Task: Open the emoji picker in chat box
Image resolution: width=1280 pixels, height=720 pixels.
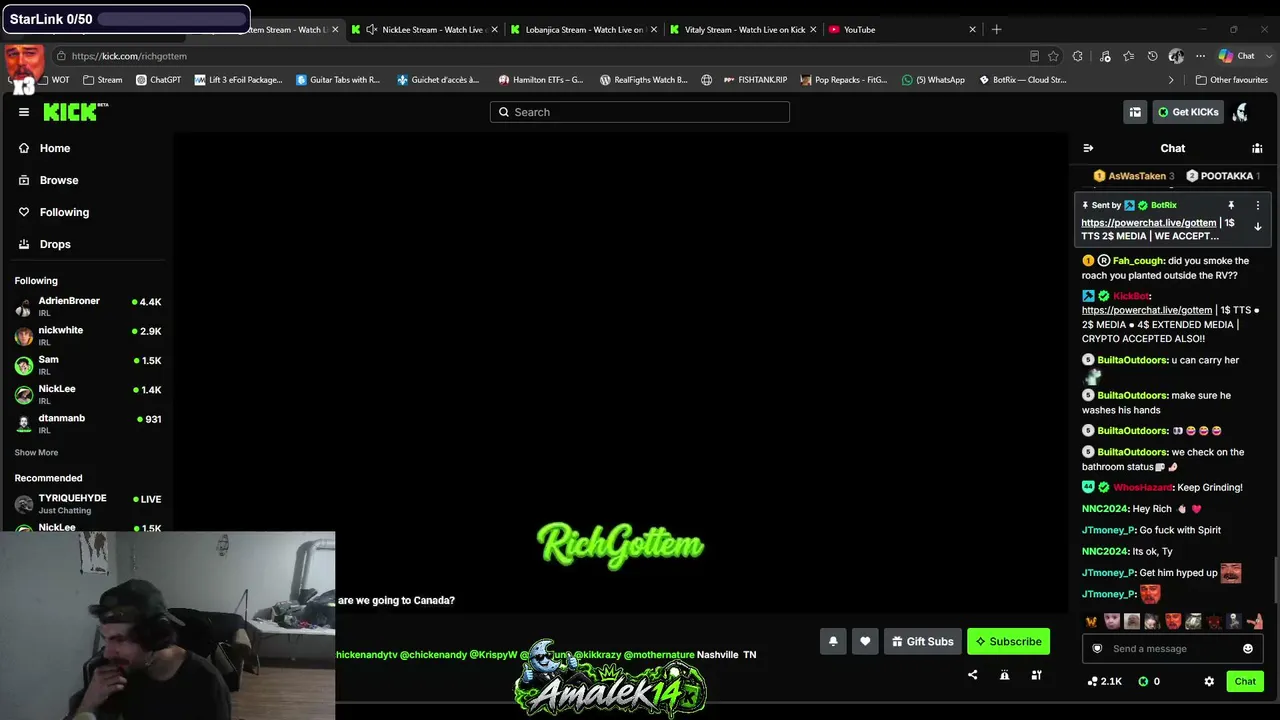Action: click(x=1248, y=649)
